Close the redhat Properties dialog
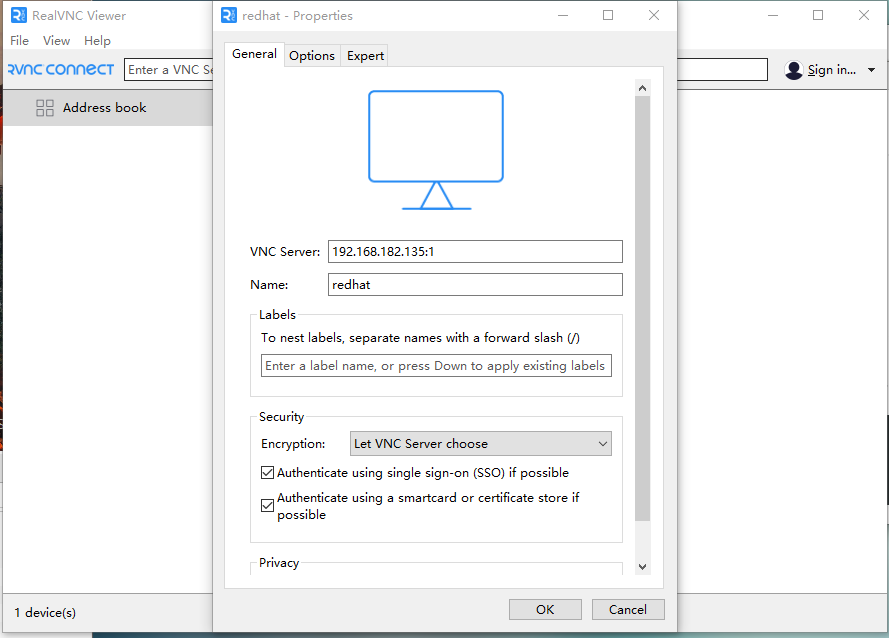 (x=654, y=15)
